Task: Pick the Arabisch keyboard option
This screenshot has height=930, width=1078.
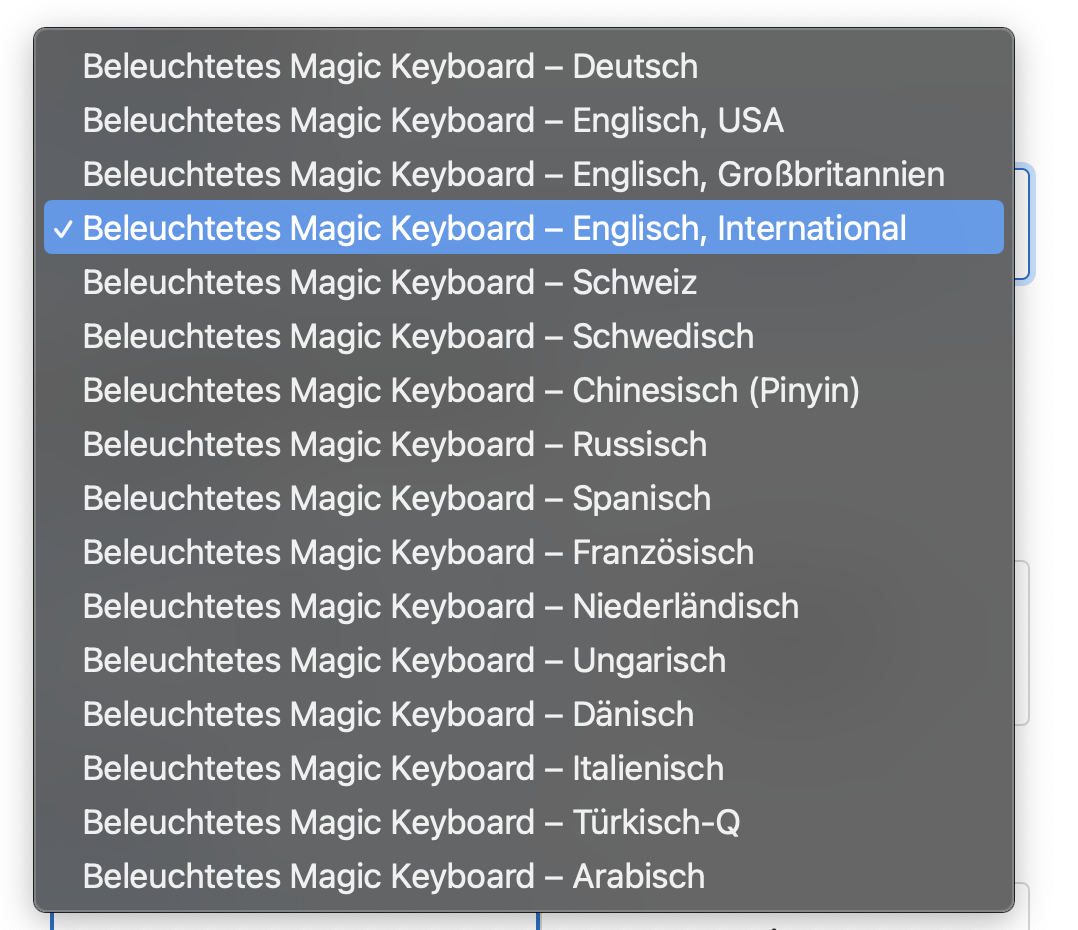Action: click(x=394, y=877)
